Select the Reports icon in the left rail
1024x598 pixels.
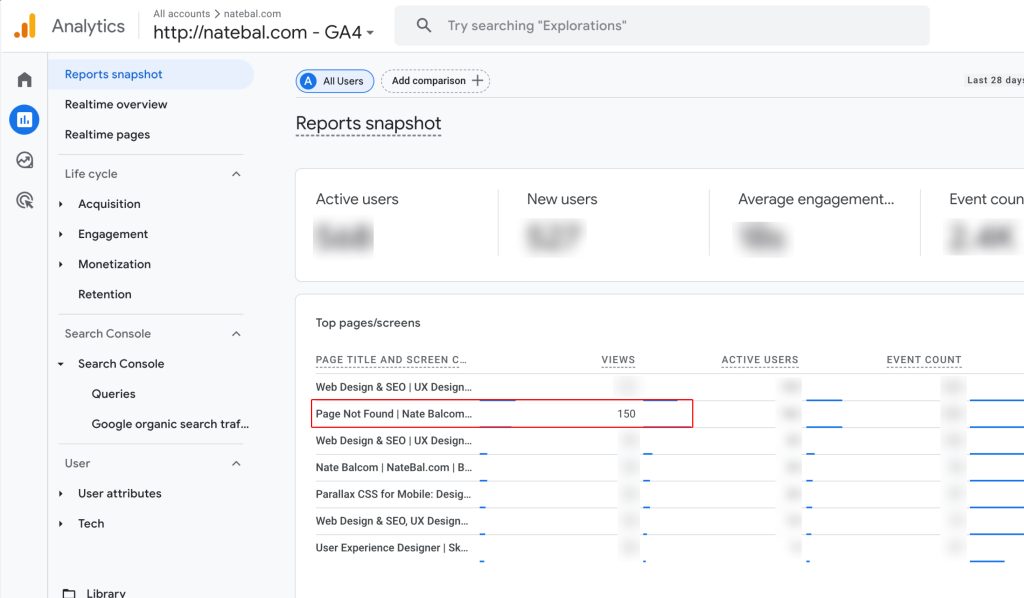click(x=23, y=119)
